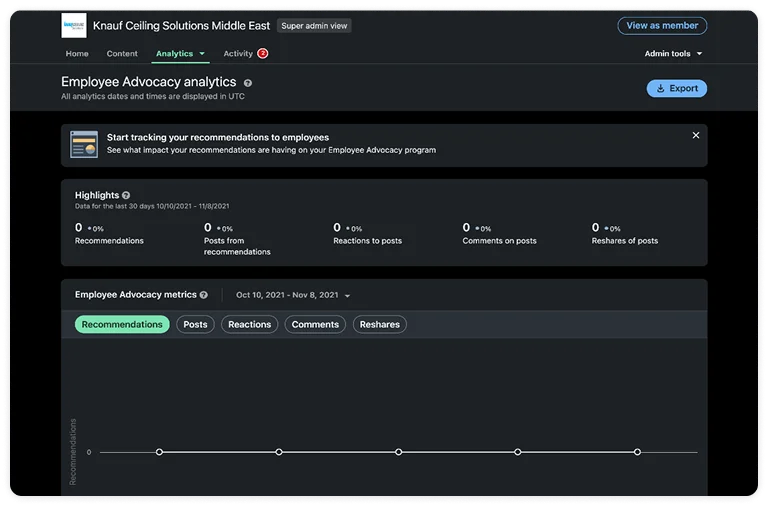
Task: Click the Comments on posts stat
Action: point(500,234)
